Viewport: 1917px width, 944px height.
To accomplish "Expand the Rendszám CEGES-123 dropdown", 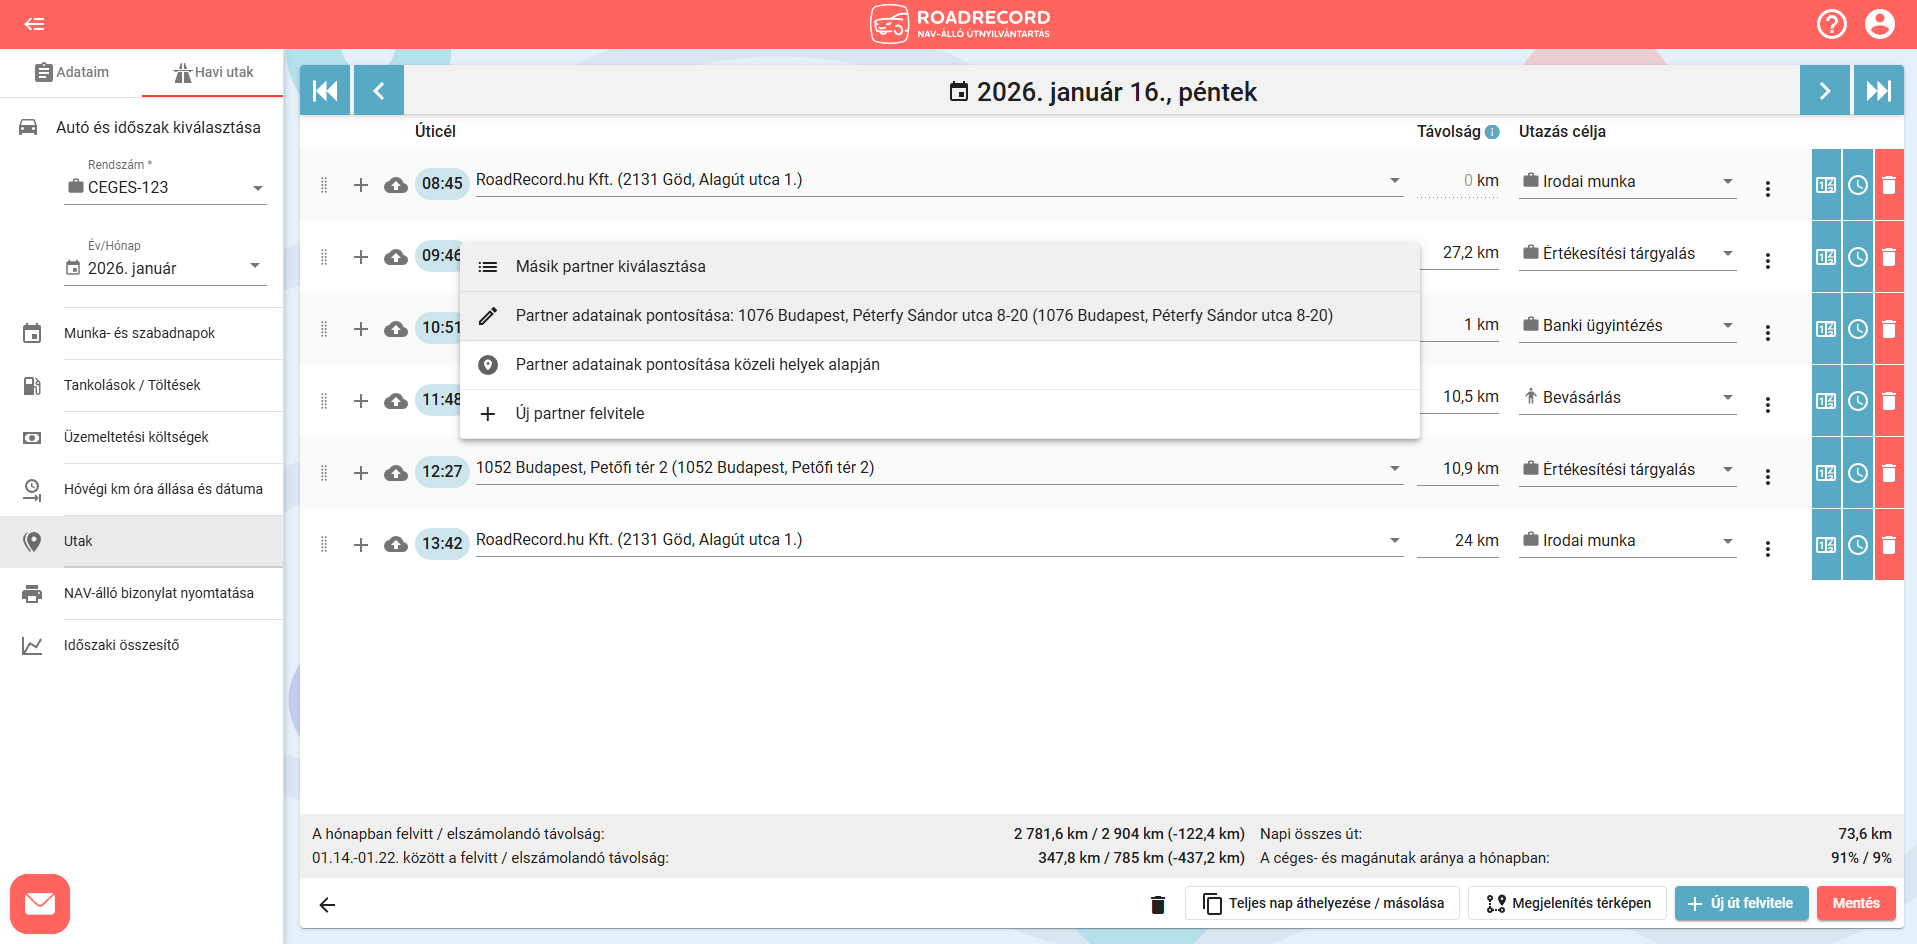I will point(257,188).
